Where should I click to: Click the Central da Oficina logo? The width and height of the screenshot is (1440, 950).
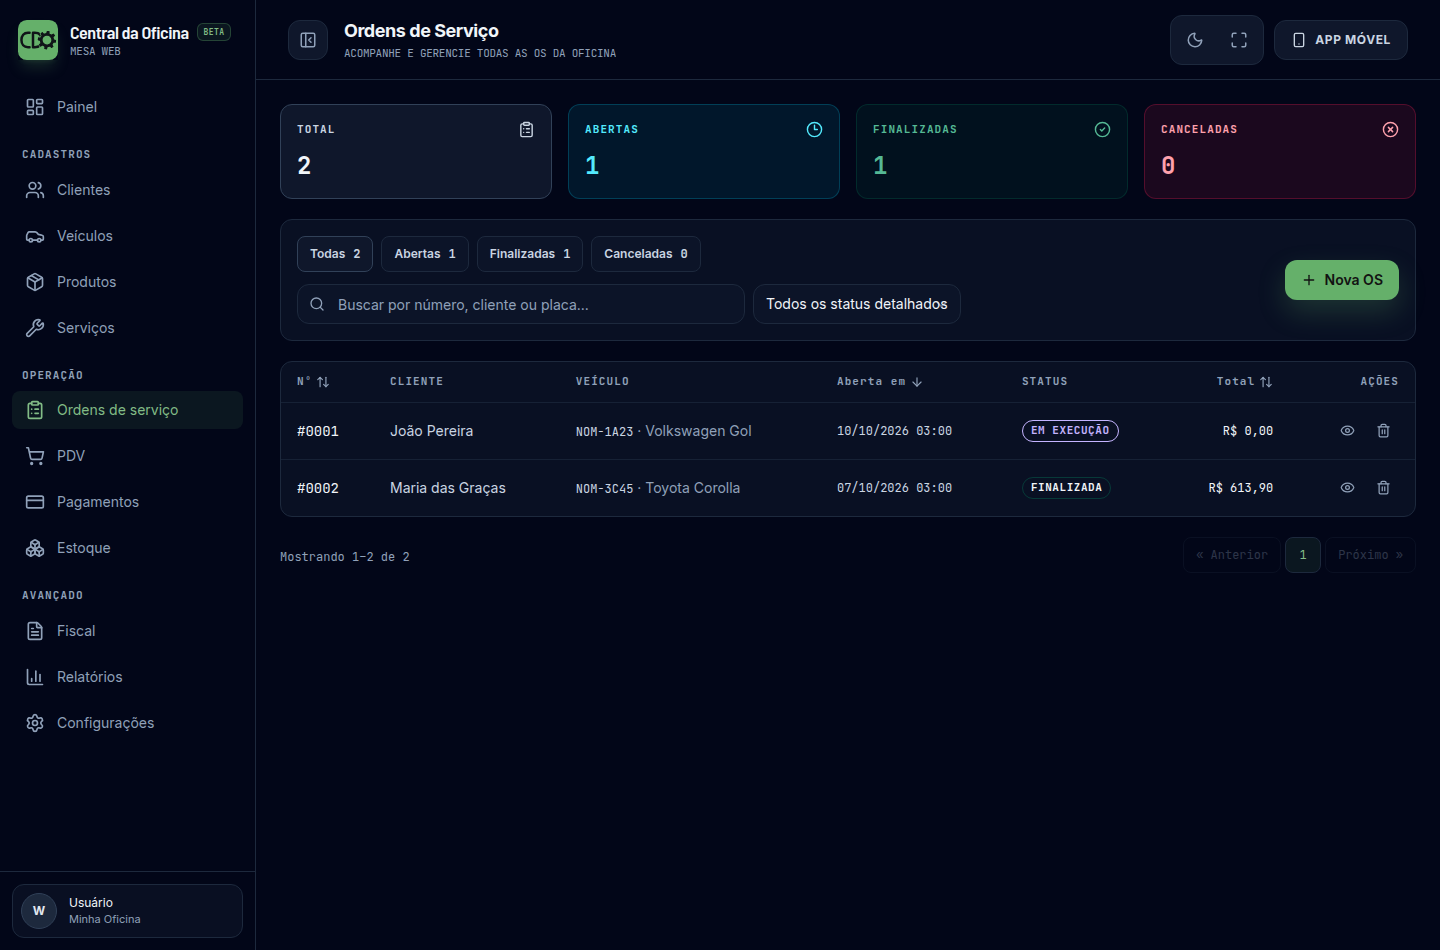point(38,40)
